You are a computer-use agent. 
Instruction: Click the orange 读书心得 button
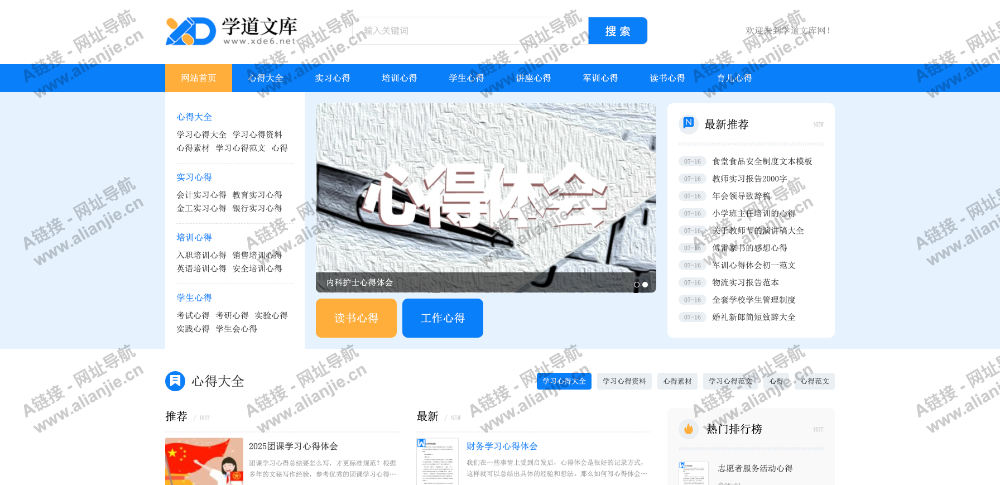[x=356, y=318]
